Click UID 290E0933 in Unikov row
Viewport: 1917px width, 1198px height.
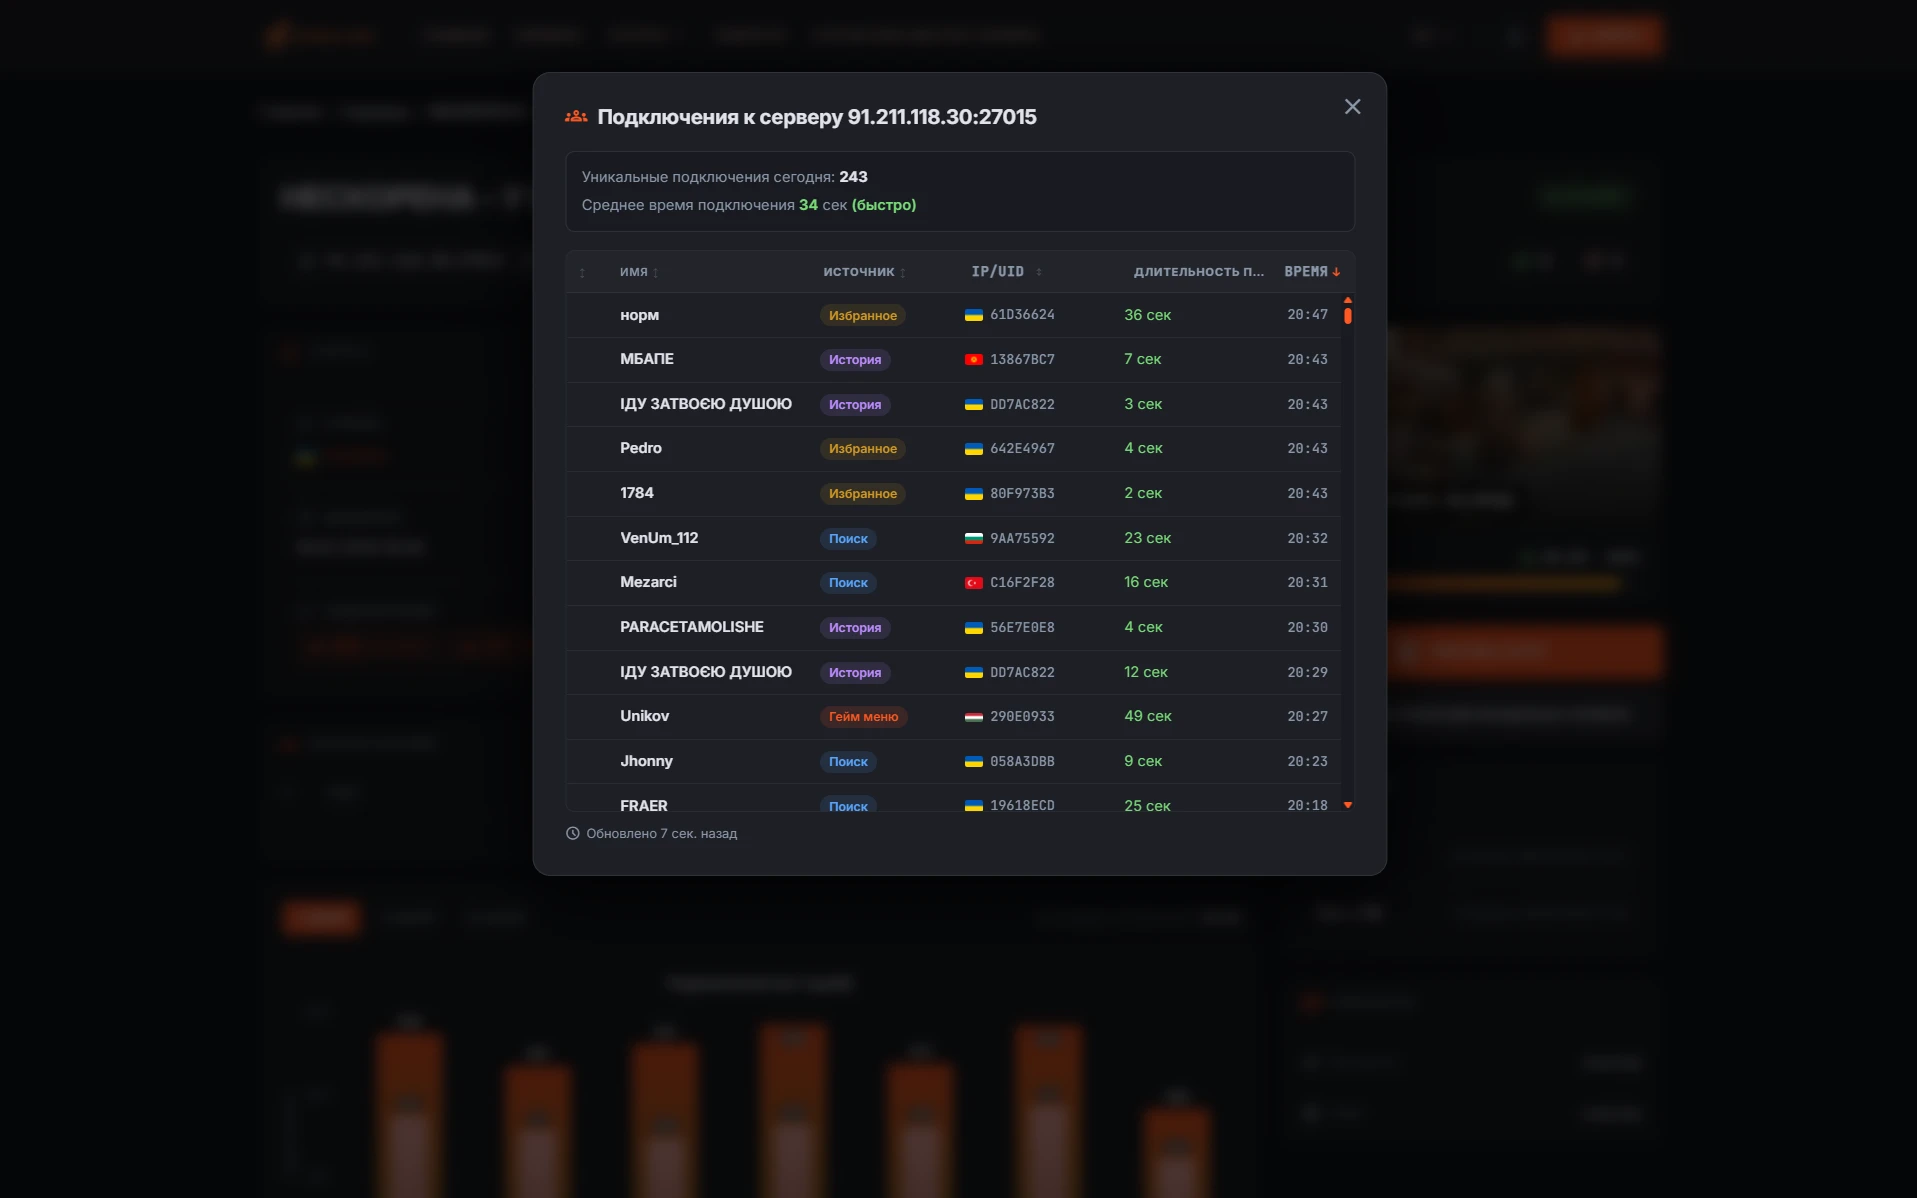pyautogui.click(x=1022, y=717)
